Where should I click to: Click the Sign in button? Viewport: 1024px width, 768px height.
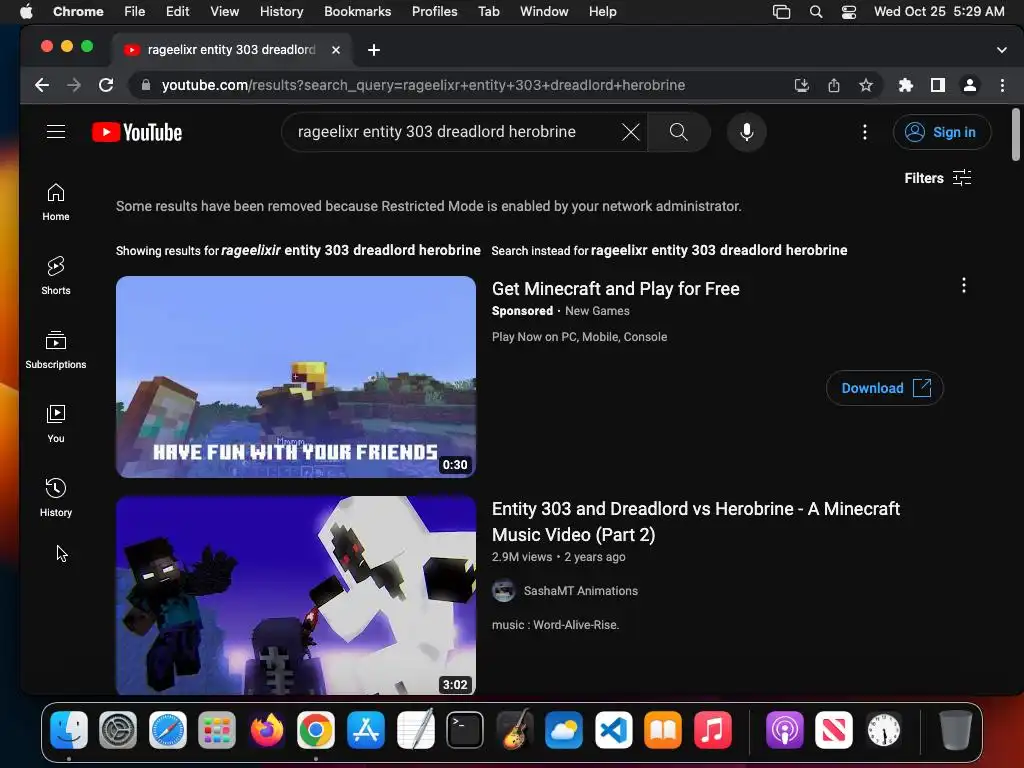(942, 132)
